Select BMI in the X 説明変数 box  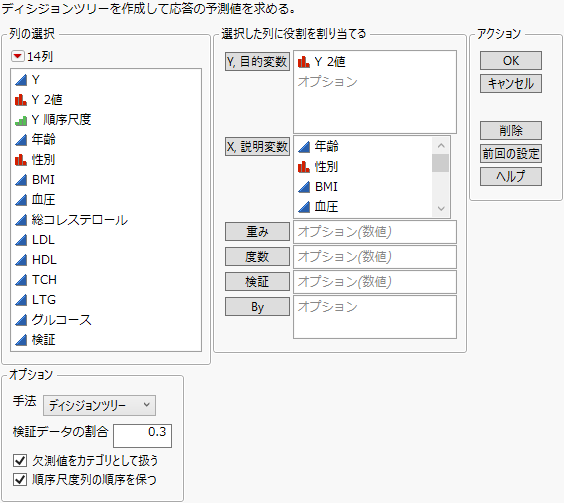coord(326,187)
